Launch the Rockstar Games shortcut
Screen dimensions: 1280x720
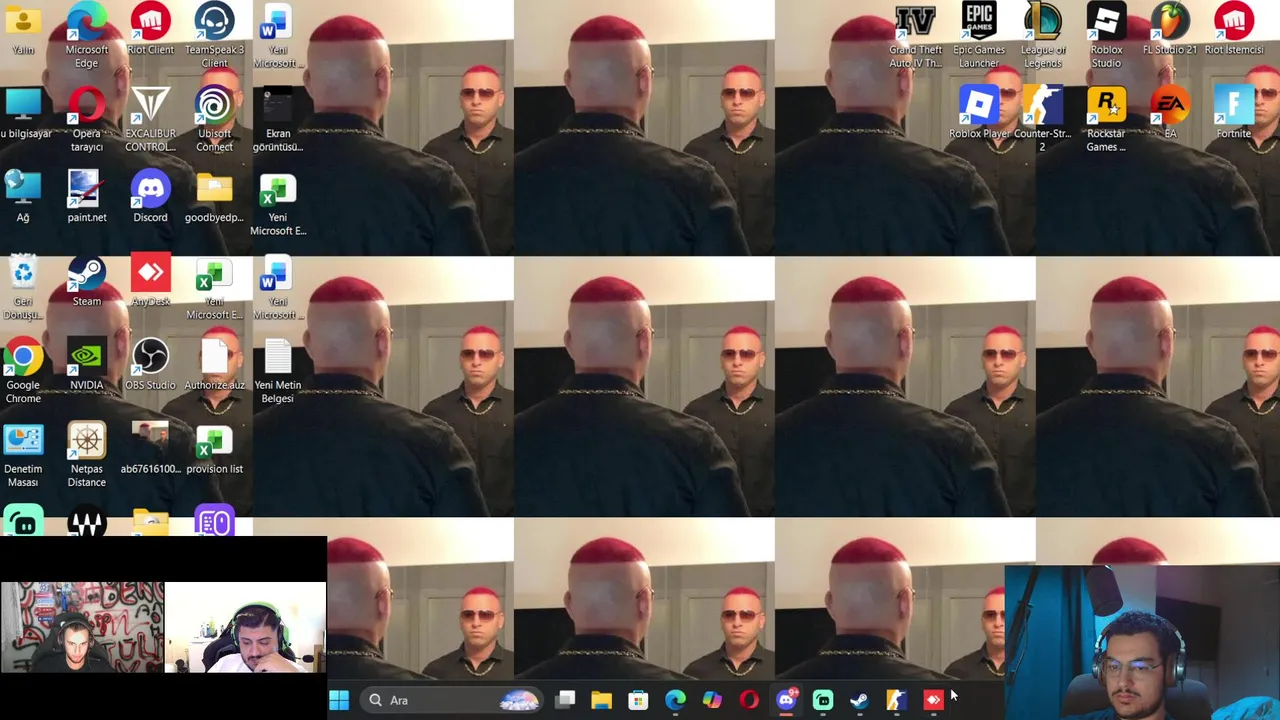pyautogui.click(x=1106, y=120)
